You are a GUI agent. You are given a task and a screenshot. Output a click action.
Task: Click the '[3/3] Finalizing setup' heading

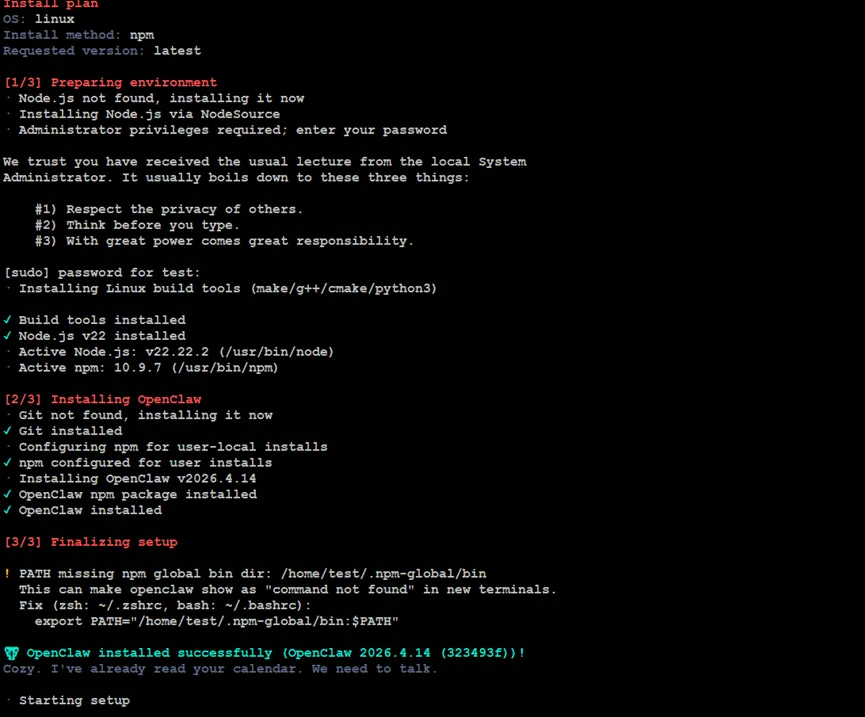pyautogui.click(x=90, y=542)
